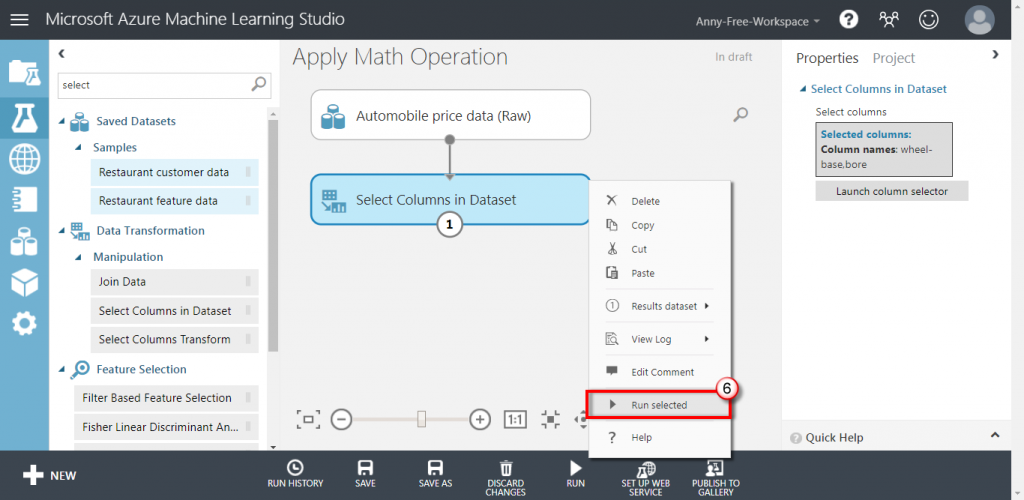Collapse the Select Columns in Dataset properties section

[802, 89]
